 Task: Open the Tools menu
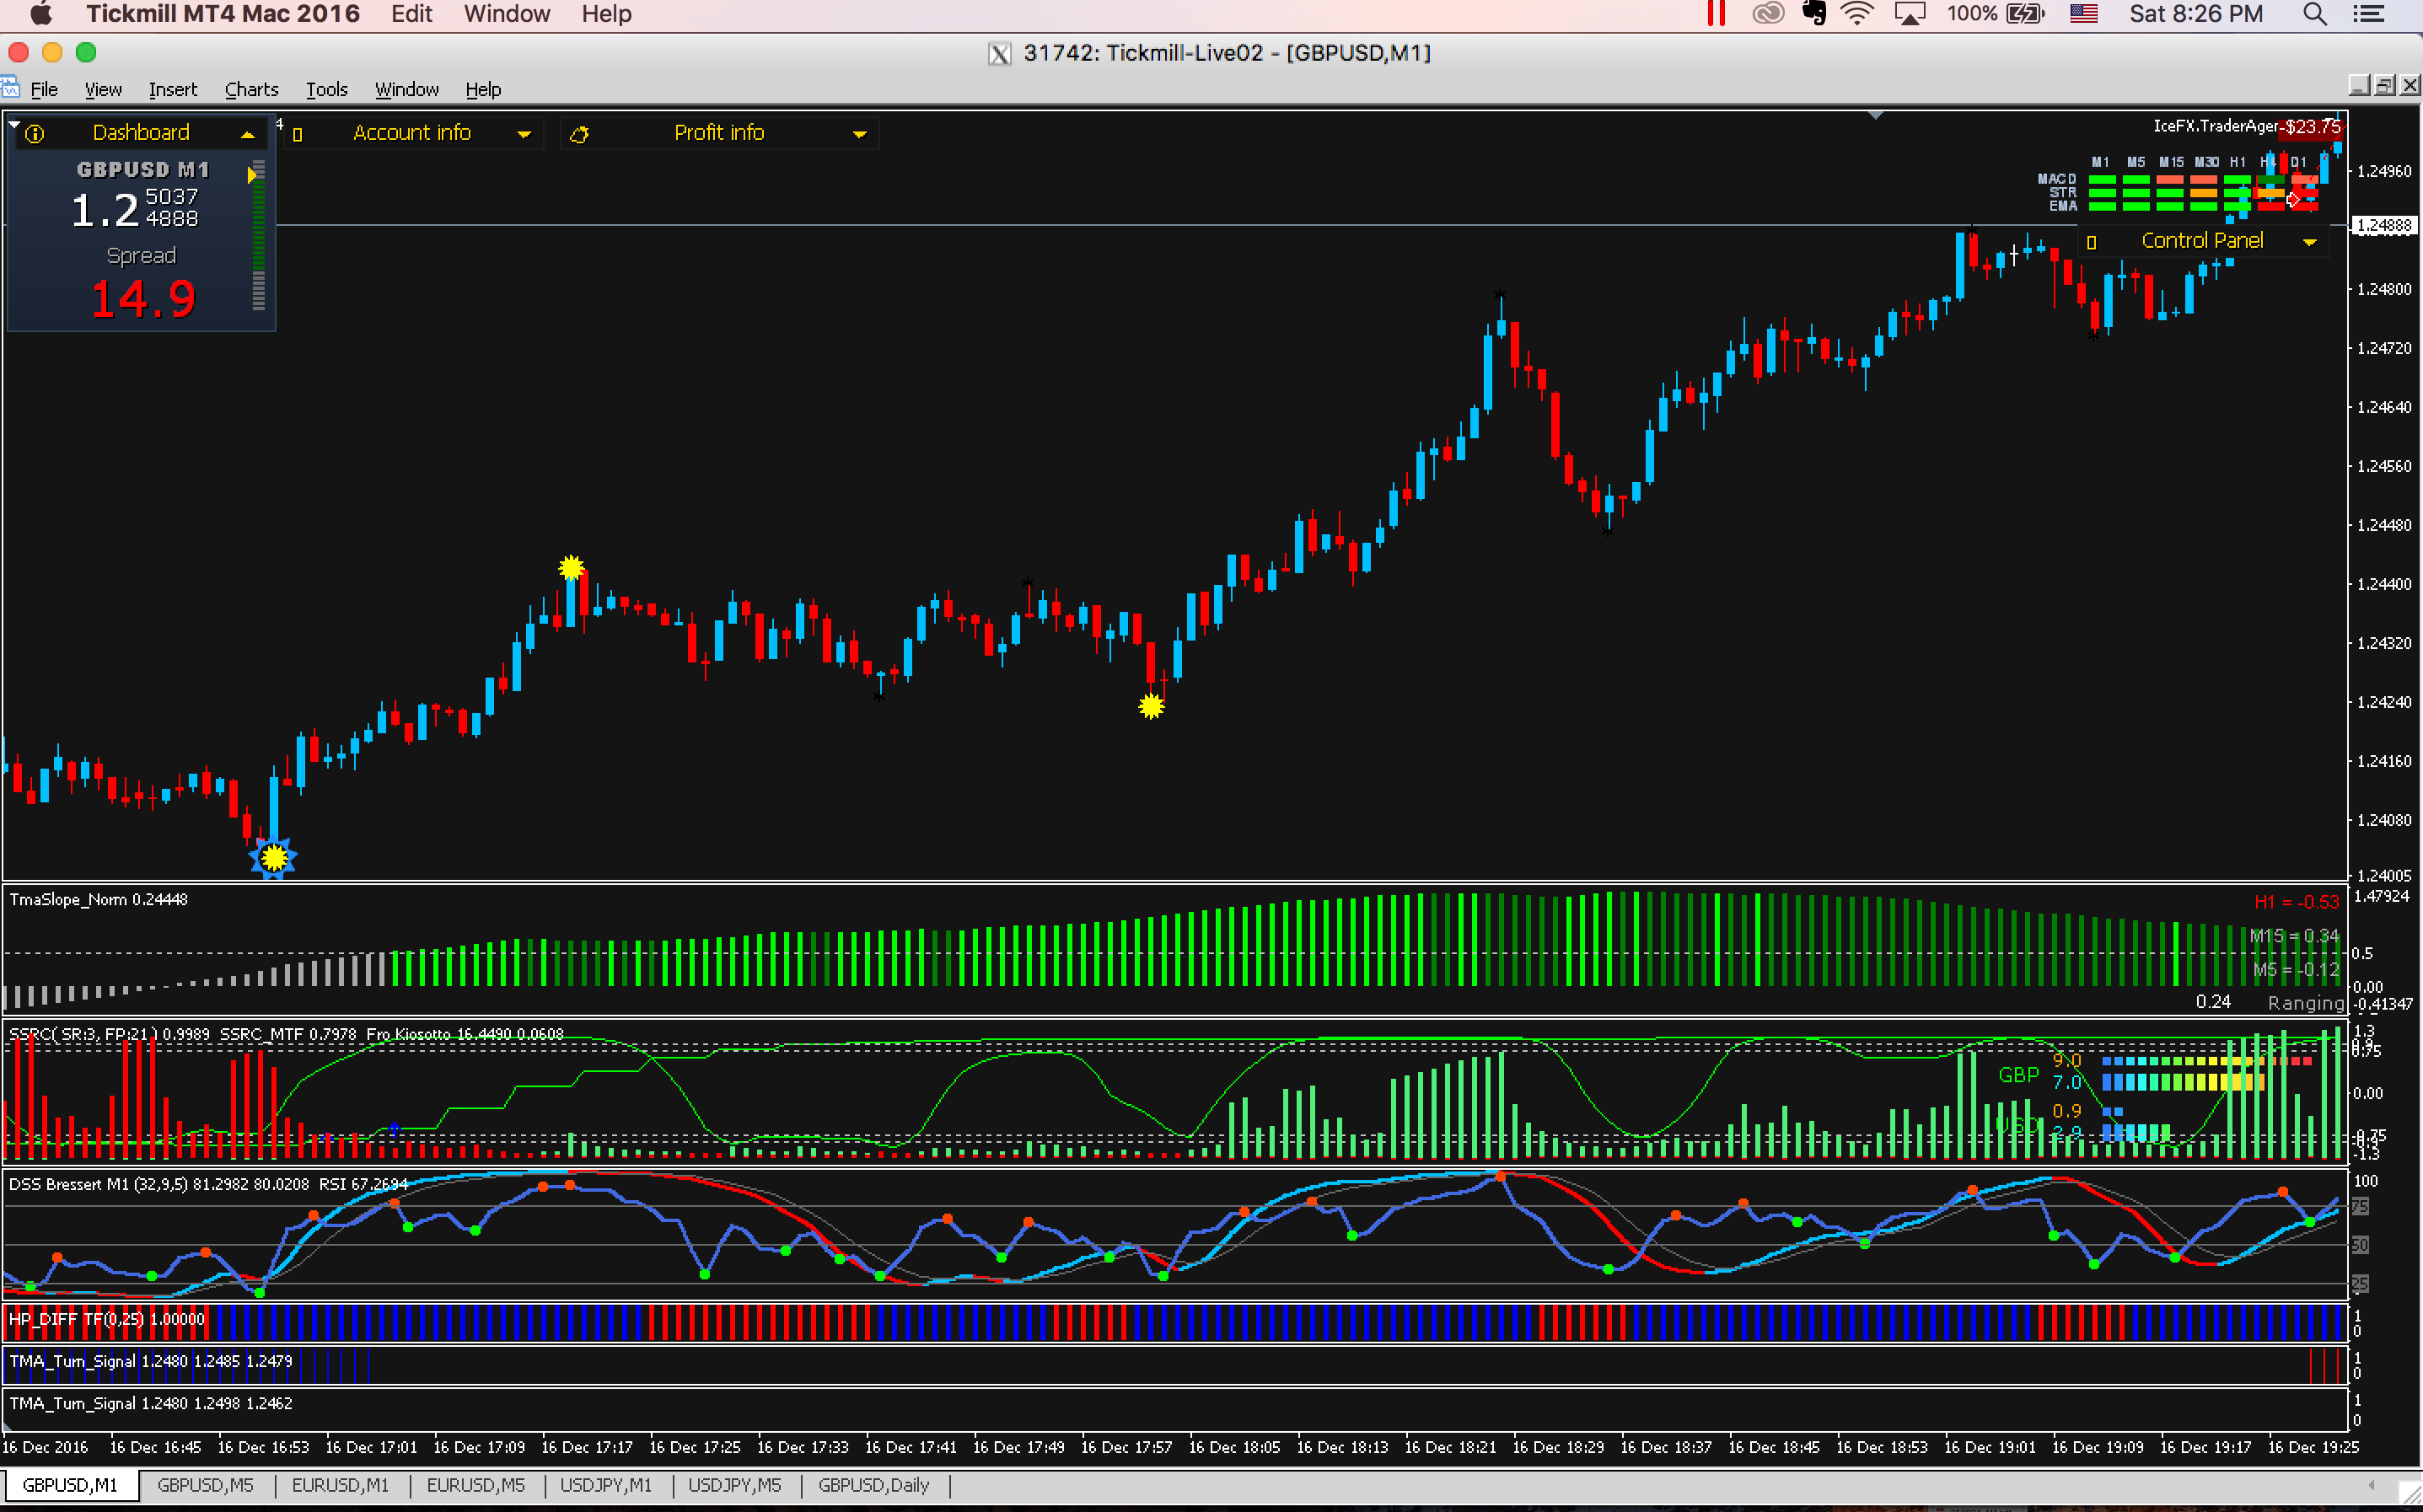point(326,89)
